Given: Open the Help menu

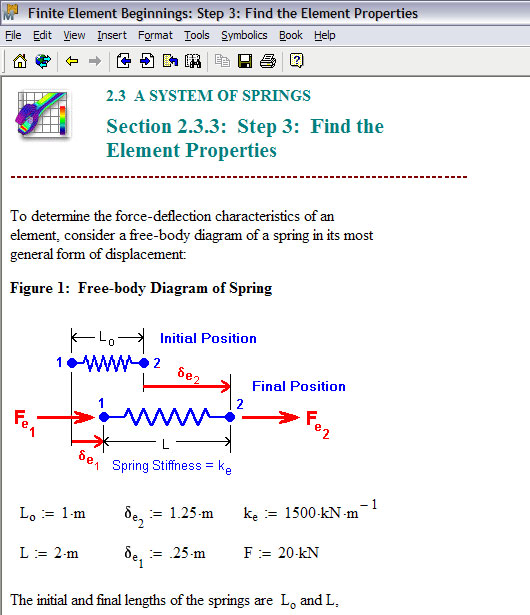Looking at the screenshot, I should tap(324, 35).
